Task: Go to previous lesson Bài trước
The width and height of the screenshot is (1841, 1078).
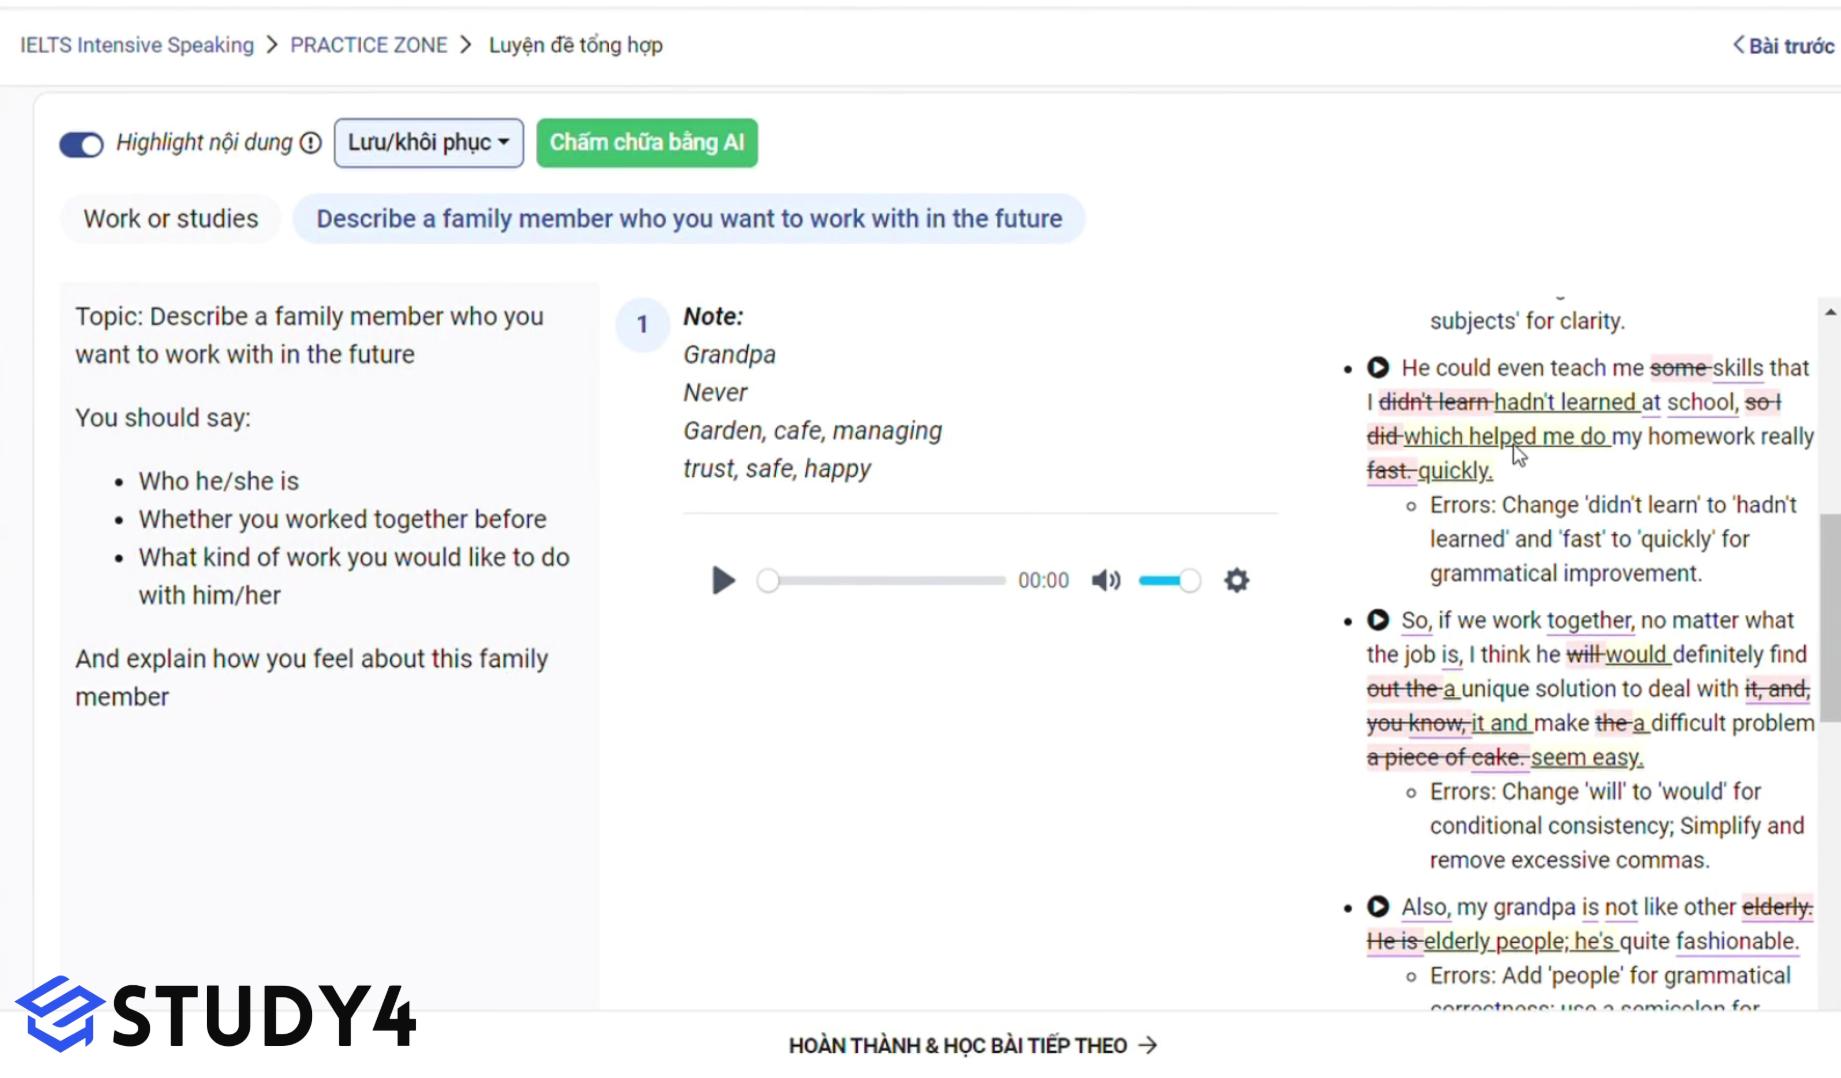Action: [1784, 46]
